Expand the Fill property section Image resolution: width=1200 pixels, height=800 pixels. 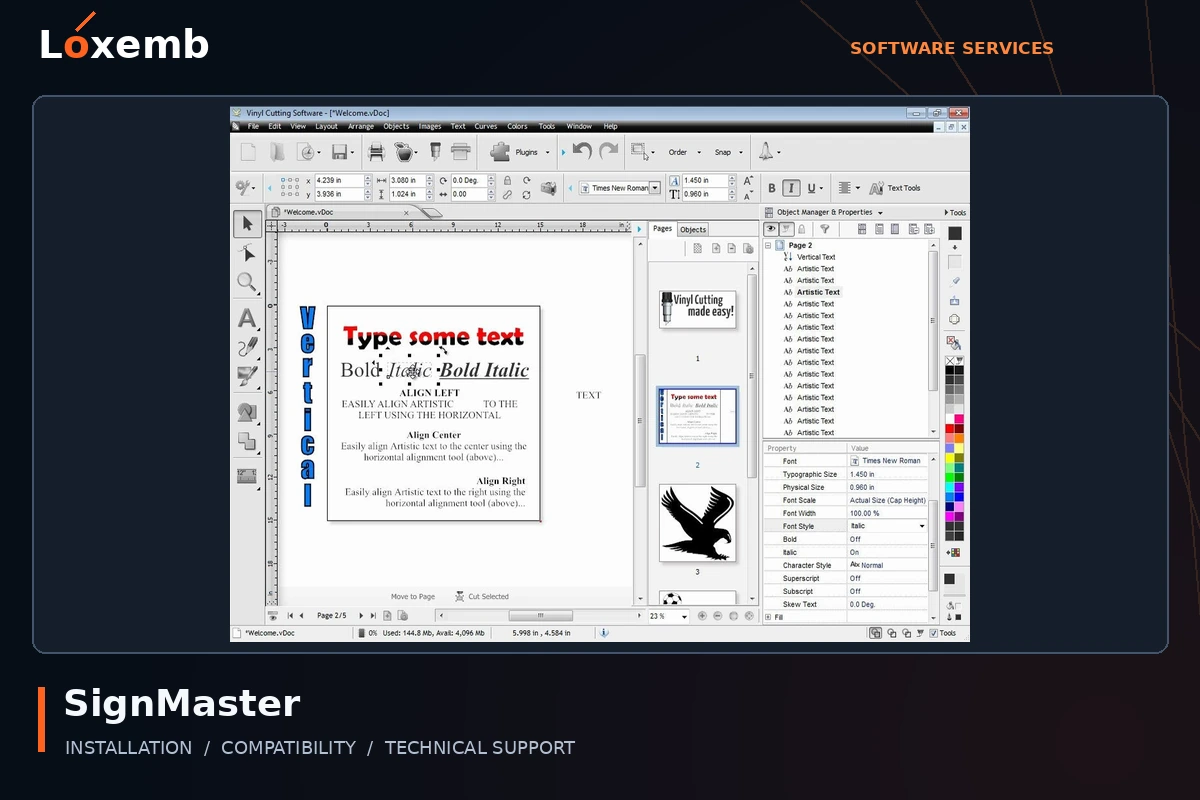point(768,617)
